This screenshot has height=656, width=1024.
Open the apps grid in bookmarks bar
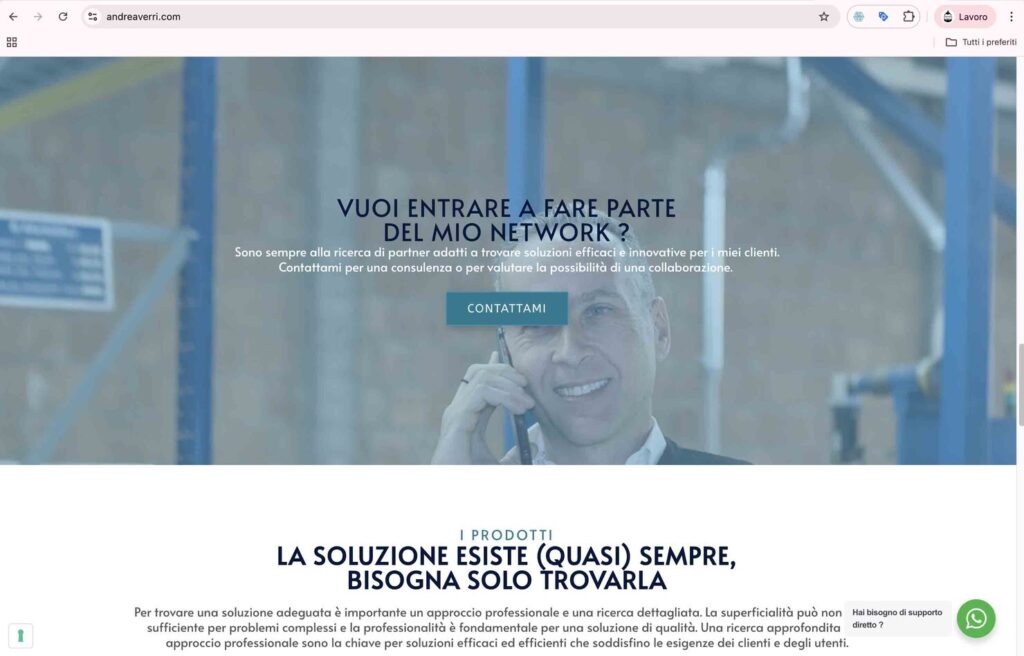(x=12, y=42)
